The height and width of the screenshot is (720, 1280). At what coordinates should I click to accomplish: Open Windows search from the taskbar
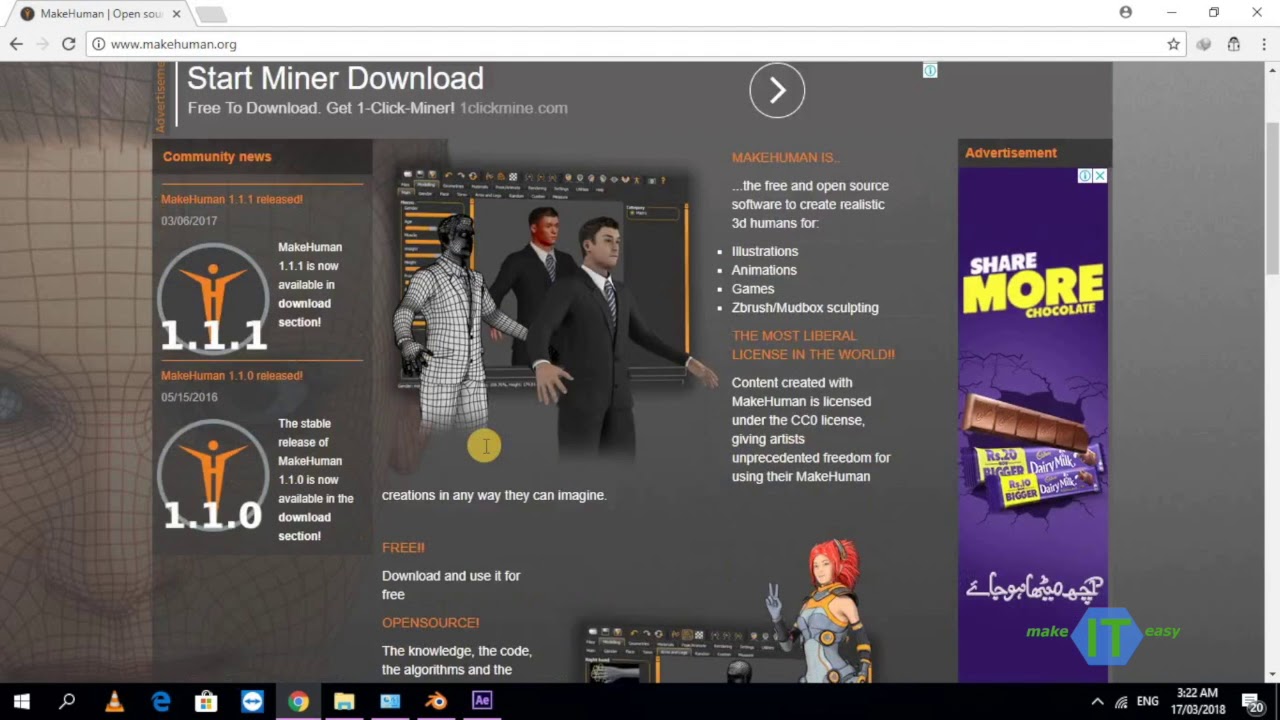67,701
